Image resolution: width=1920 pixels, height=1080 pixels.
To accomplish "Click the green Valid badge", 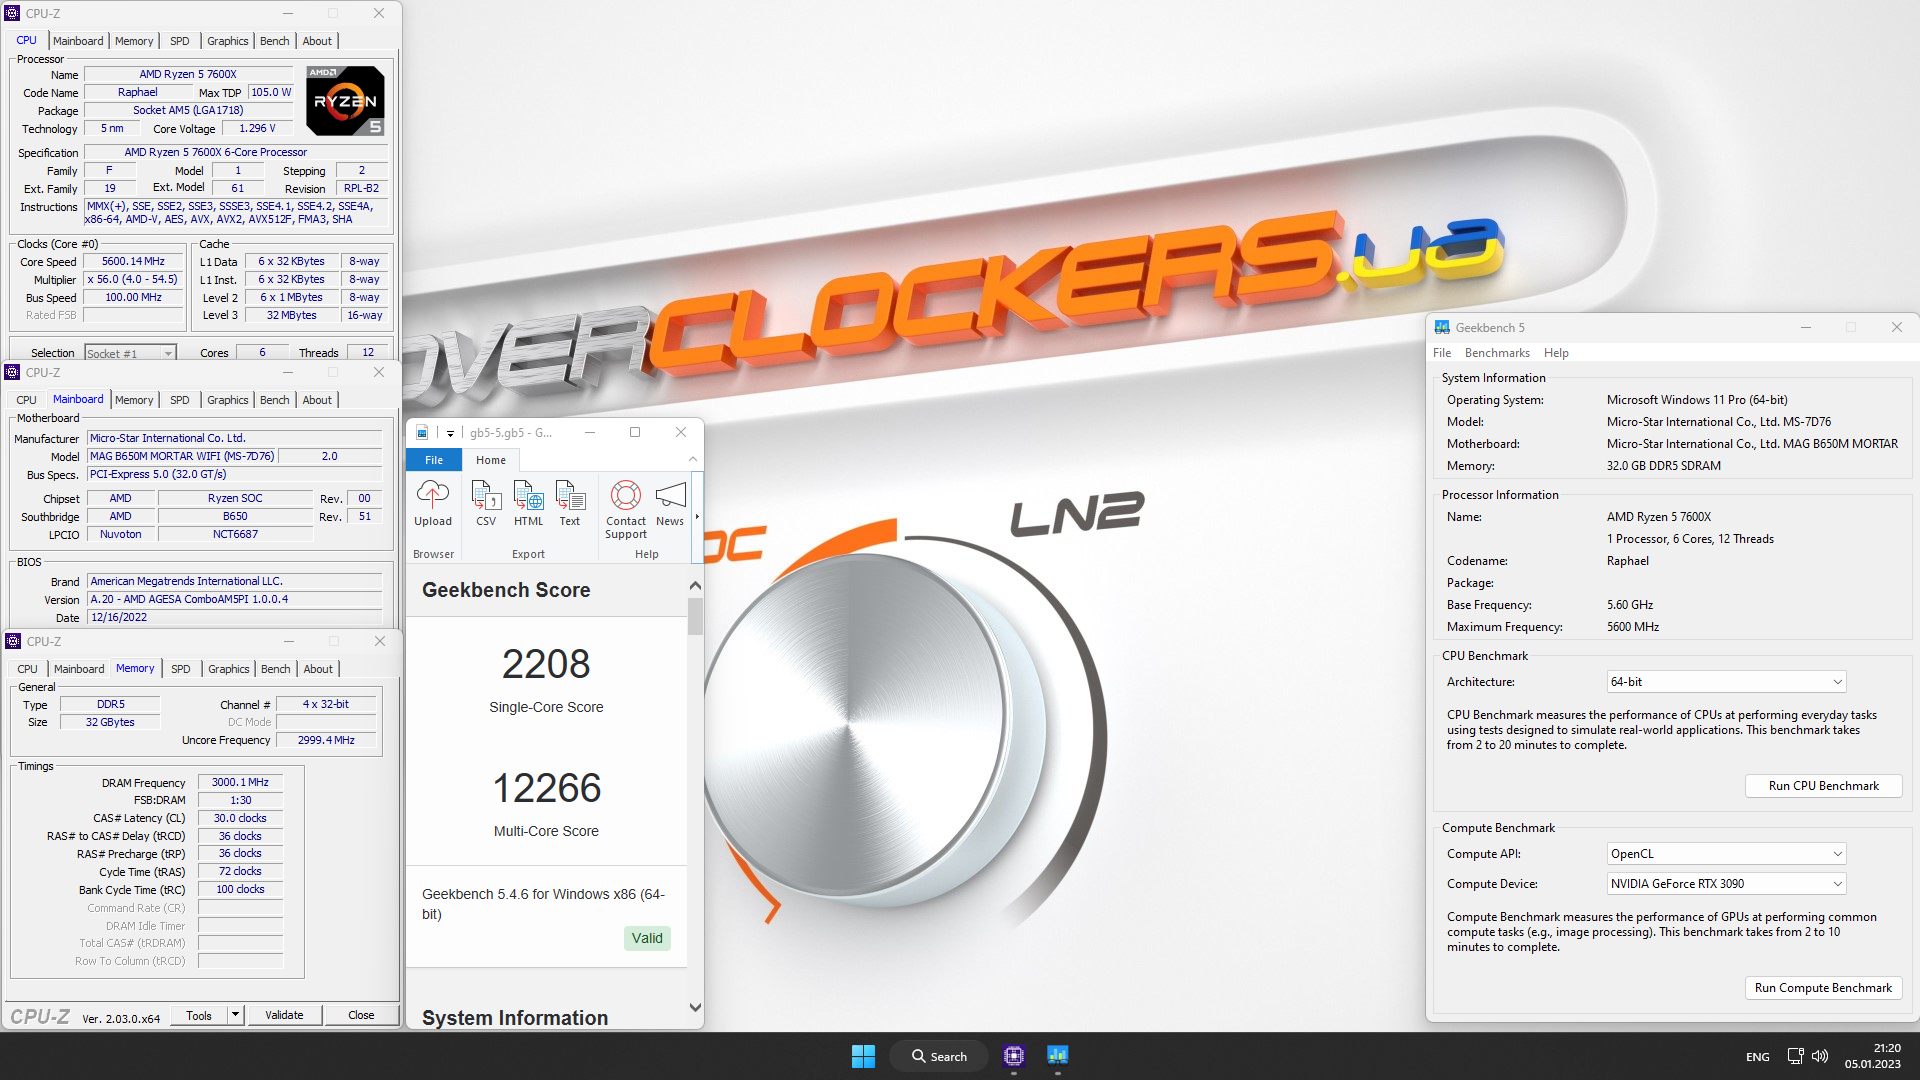I will pos(647,938).
